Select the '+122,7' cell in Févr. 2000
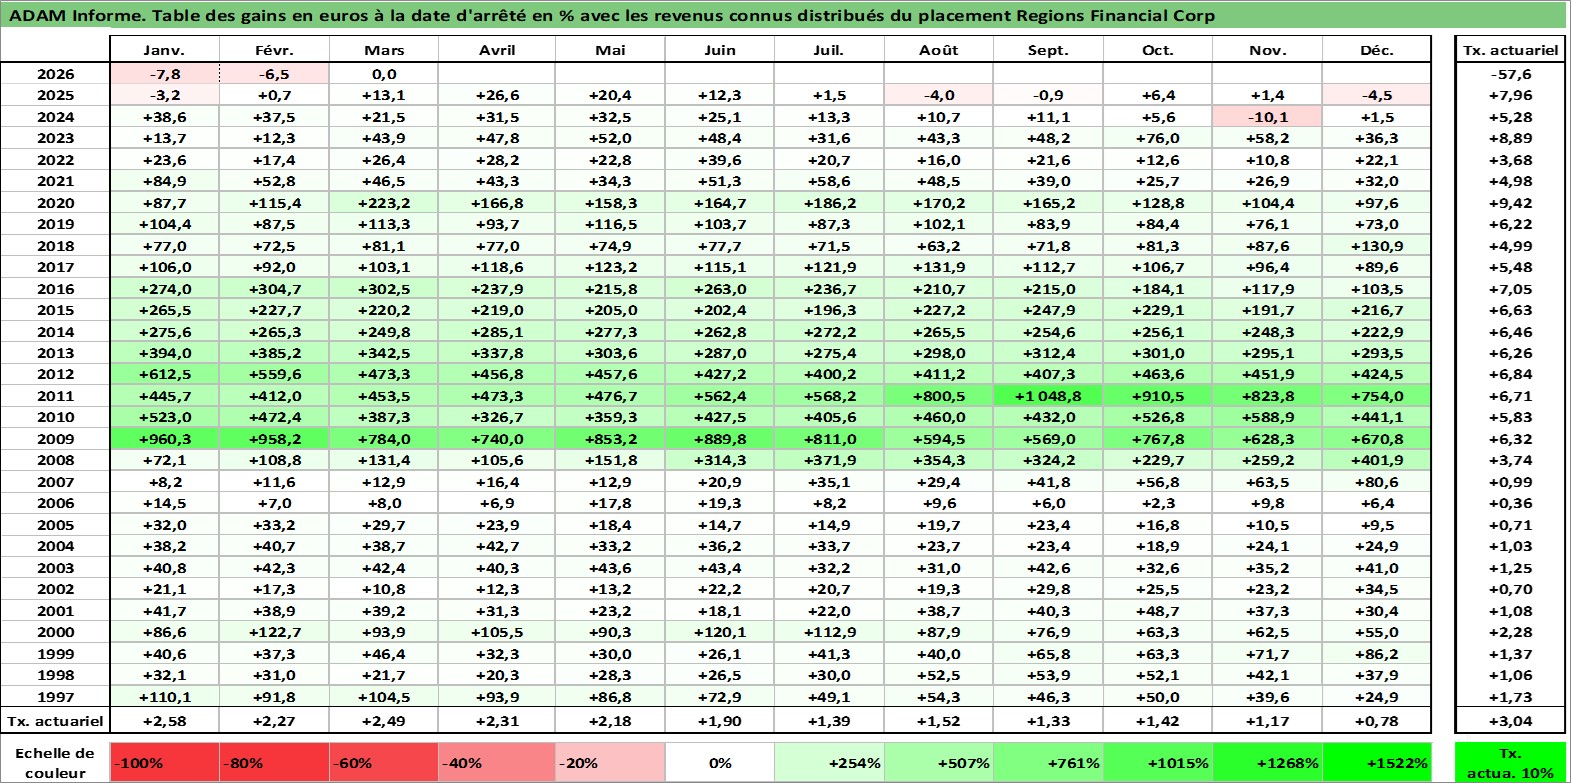Viewport: 1571px width, 783px height. tap(275, 632)
